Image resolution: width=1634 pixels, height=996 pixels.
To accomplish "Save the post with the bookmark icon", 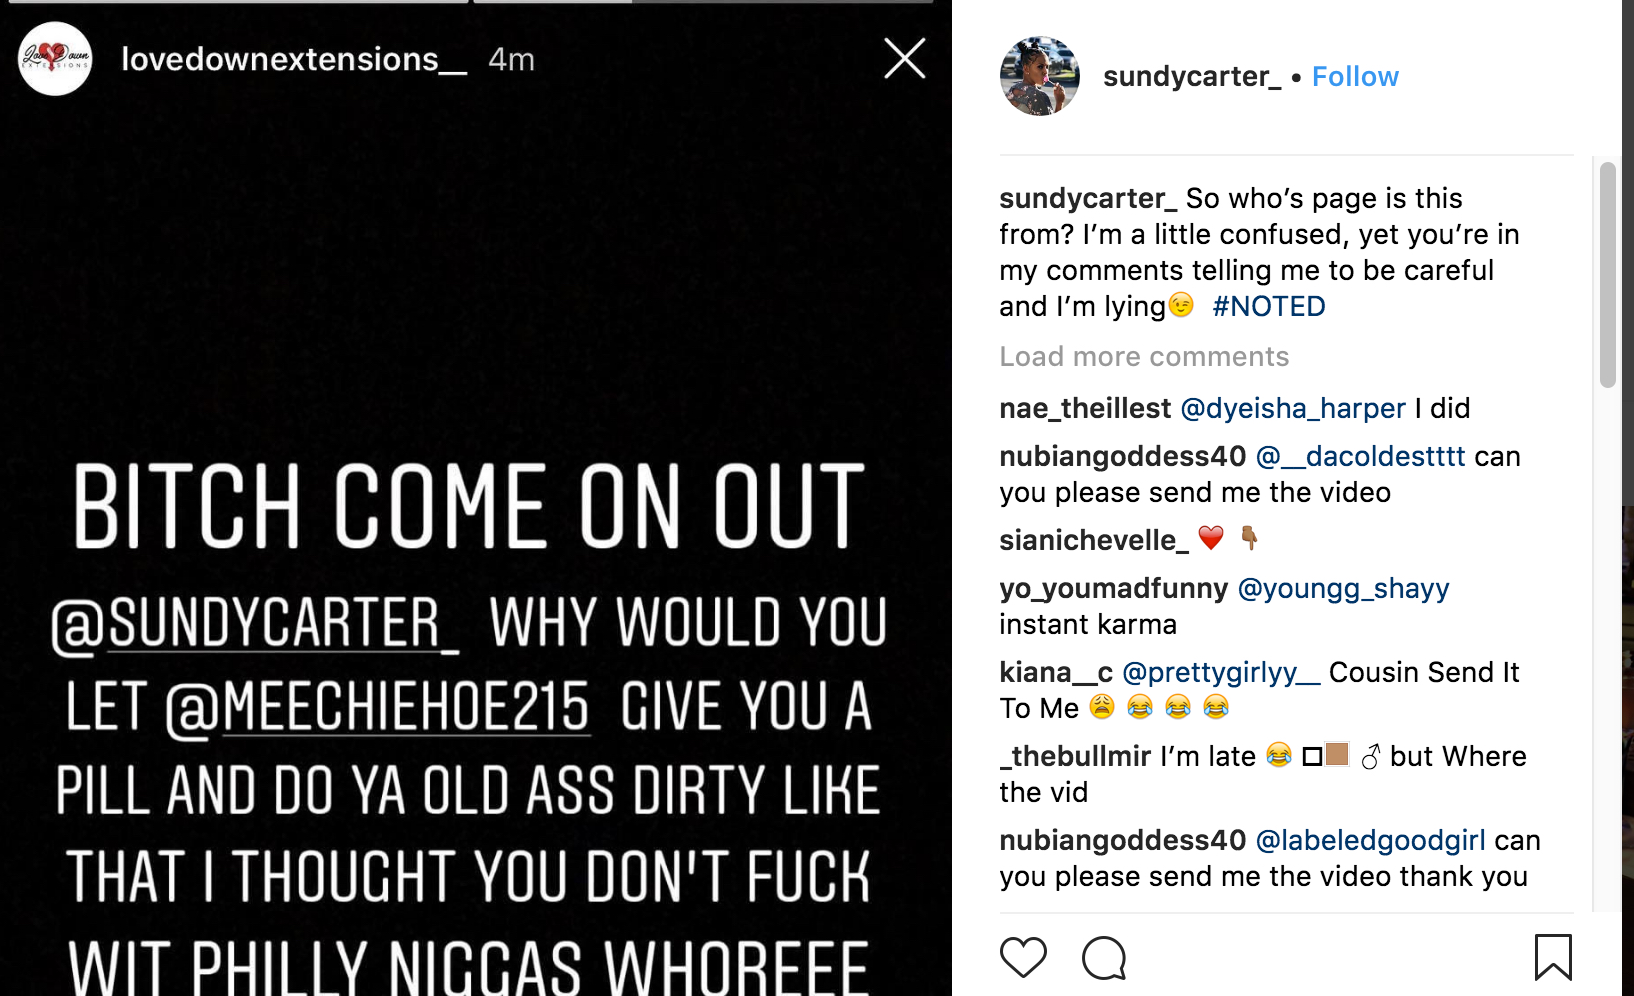I will (x=1553, y=957).
